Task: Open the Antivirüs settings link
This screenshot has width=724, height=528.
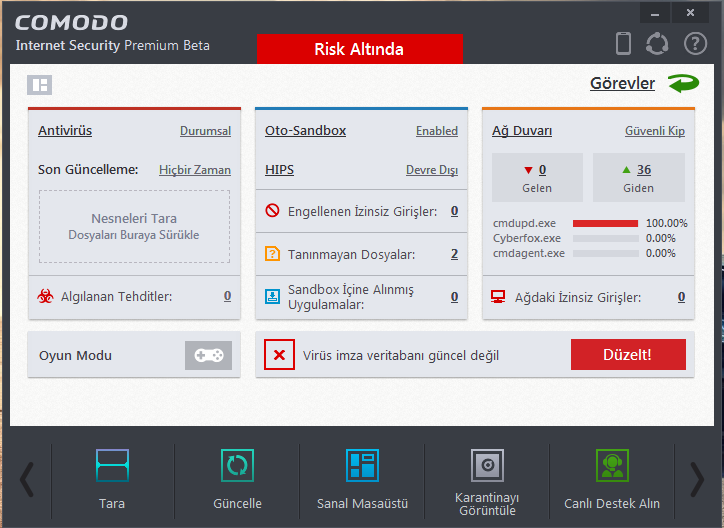Action: [x=65, y=131]
